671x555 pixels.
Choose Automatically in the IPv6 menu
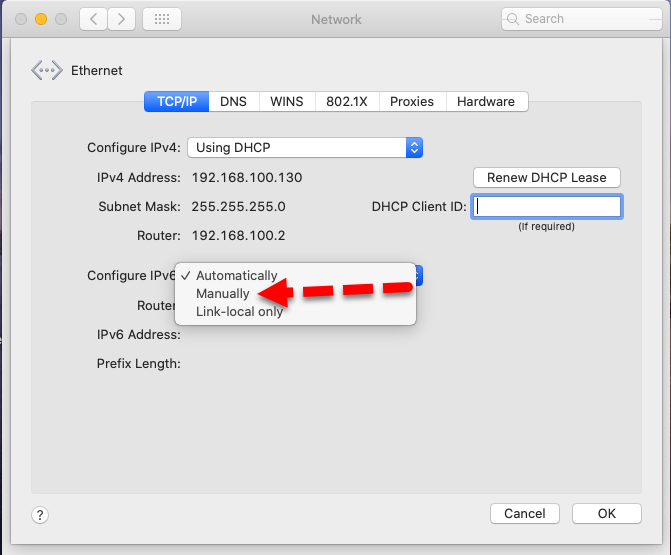236,276
